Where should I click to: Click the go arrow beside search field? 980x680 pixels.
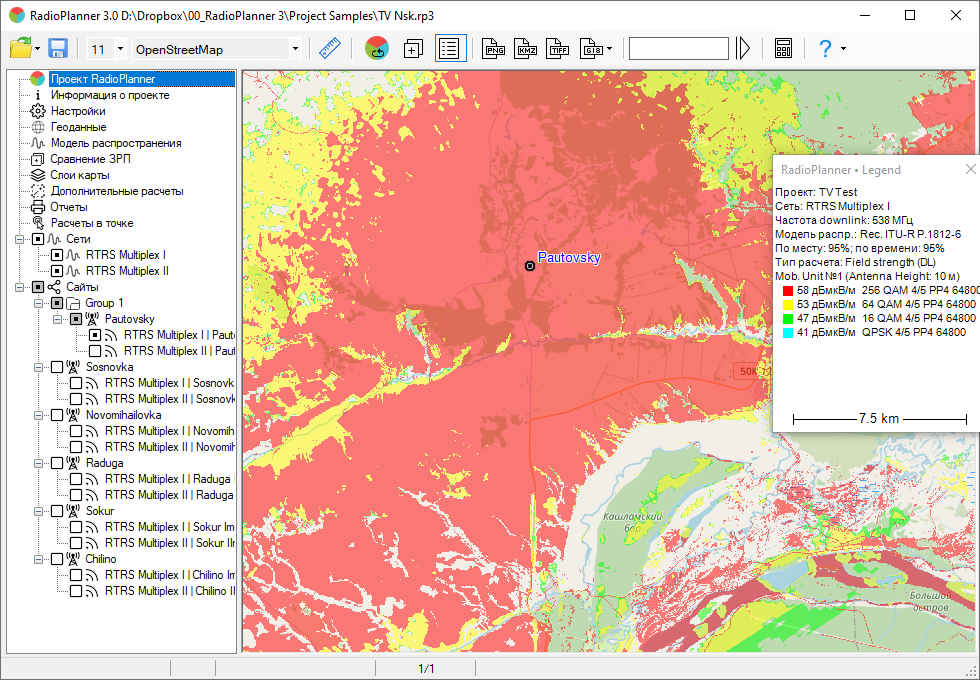742,48
